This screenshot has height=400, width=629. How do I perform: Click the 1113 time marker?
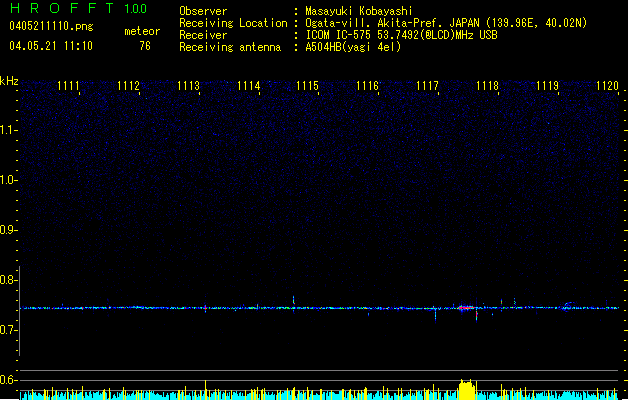(x=188, y=86)
